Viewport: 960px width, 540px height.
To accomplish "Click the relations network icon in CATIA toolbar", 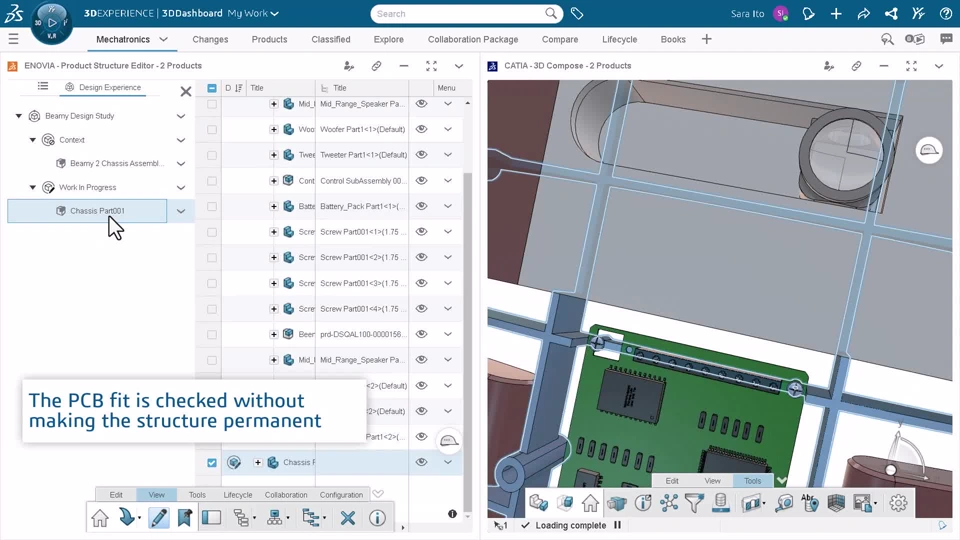I will [x=669, y=503].
